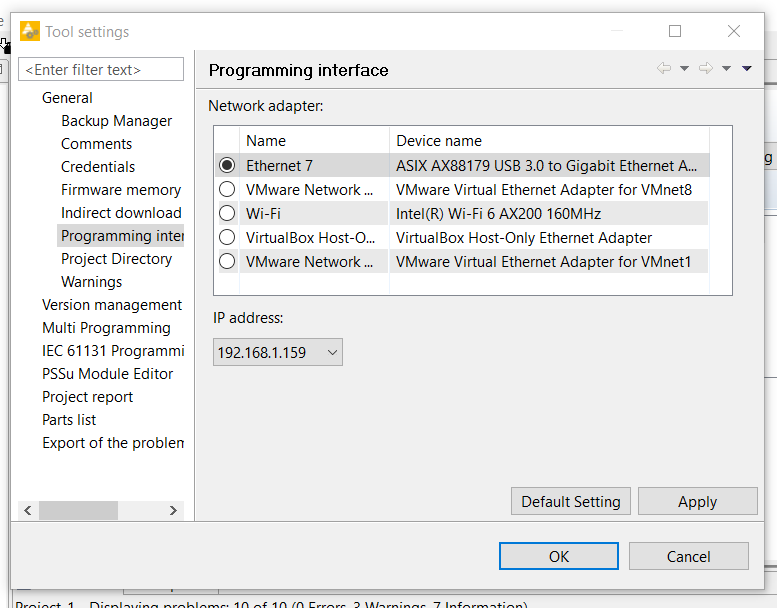Viewport: 777px width, 608px height.
Task: Click the Ethernet 7 name cell
Action: coord(315,165)
